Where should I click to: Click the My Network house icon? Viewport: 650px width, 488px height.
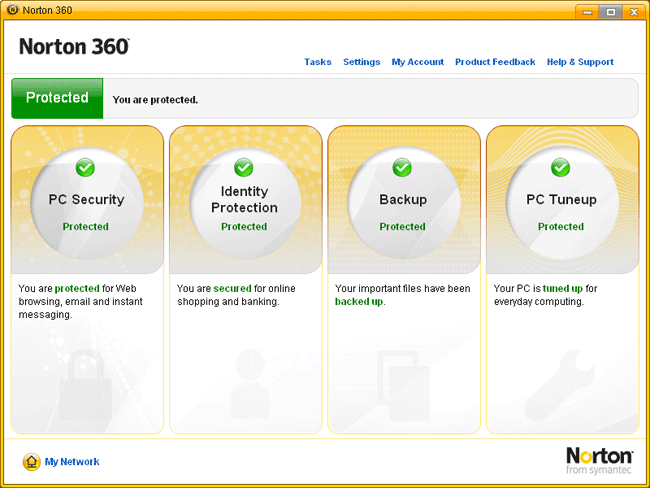(x=32, y=461)
